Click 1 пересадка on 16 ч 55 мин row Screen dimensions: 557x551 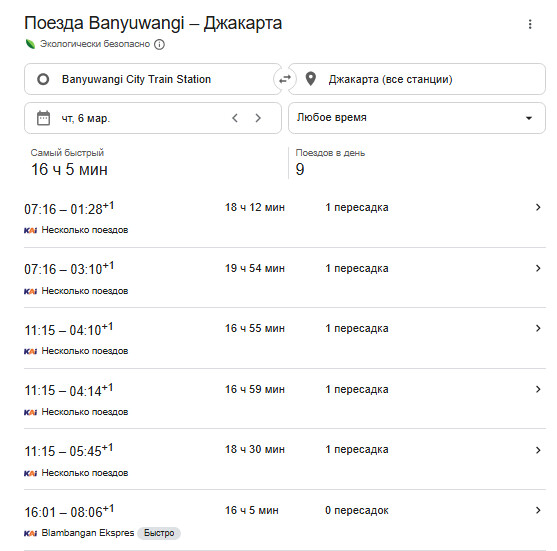[x=357, y=329]
